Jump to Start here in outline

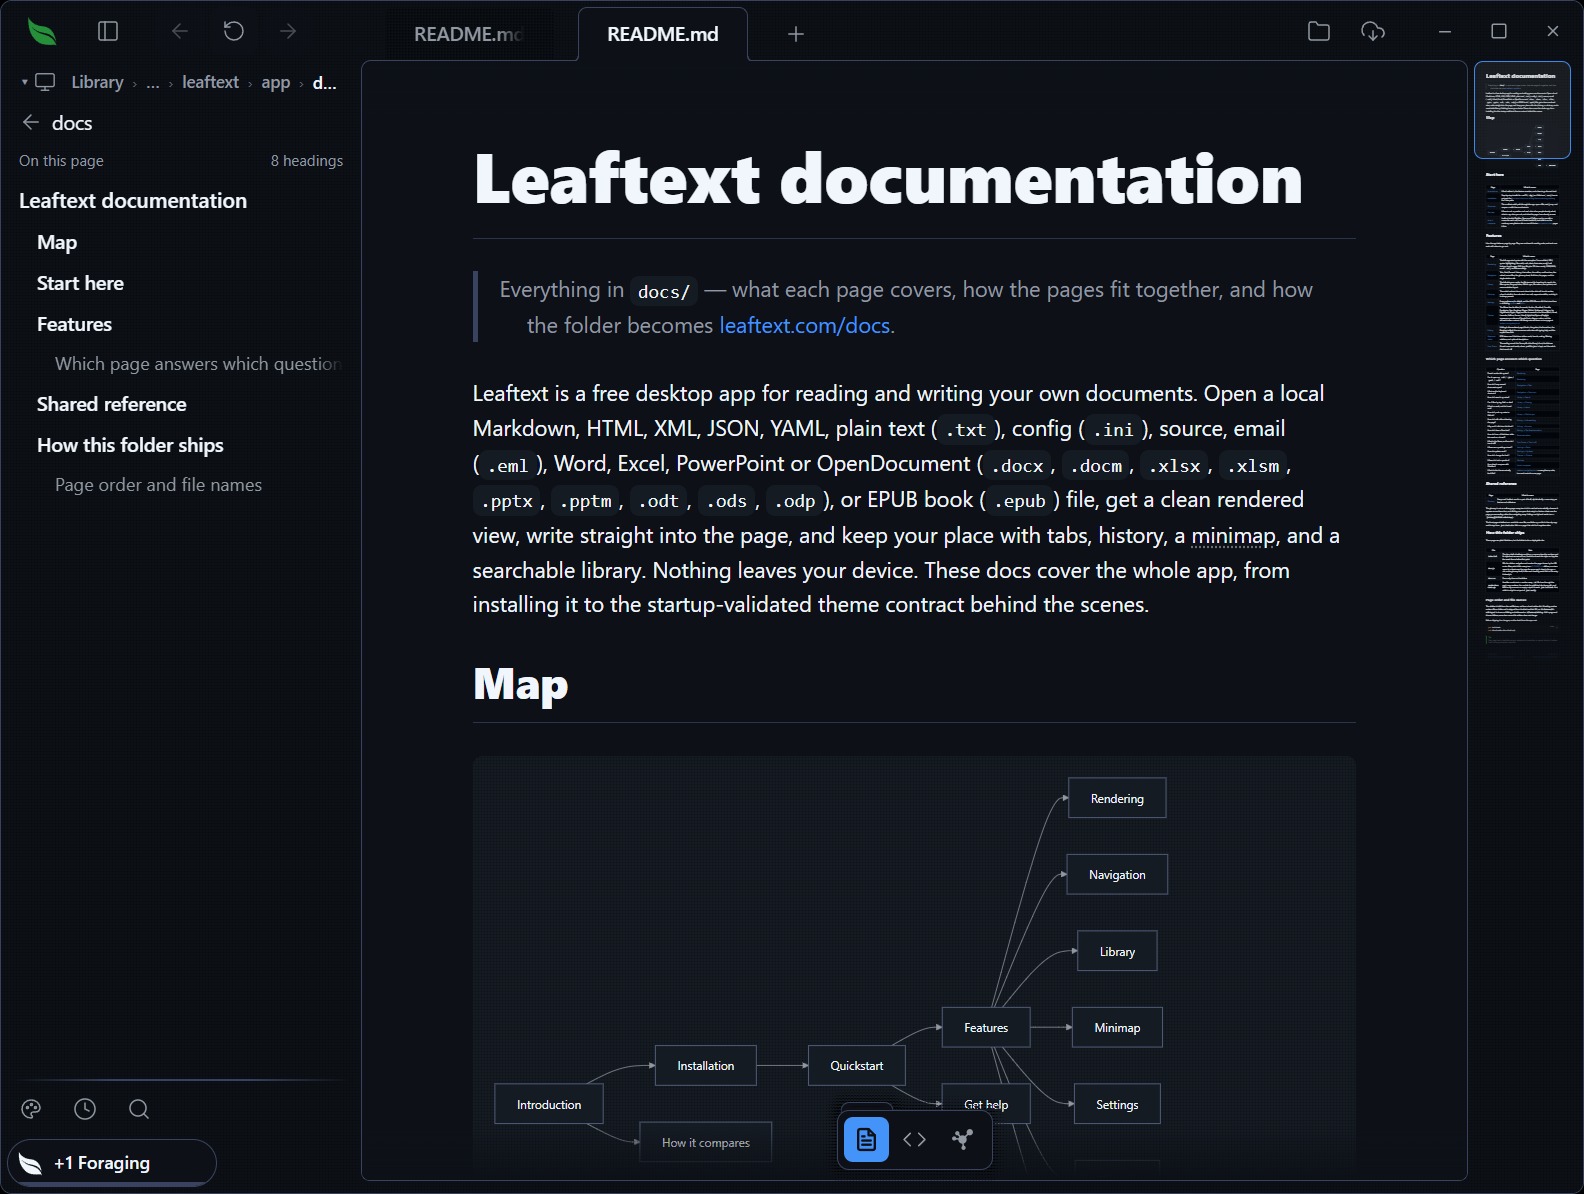click(80, 284)
